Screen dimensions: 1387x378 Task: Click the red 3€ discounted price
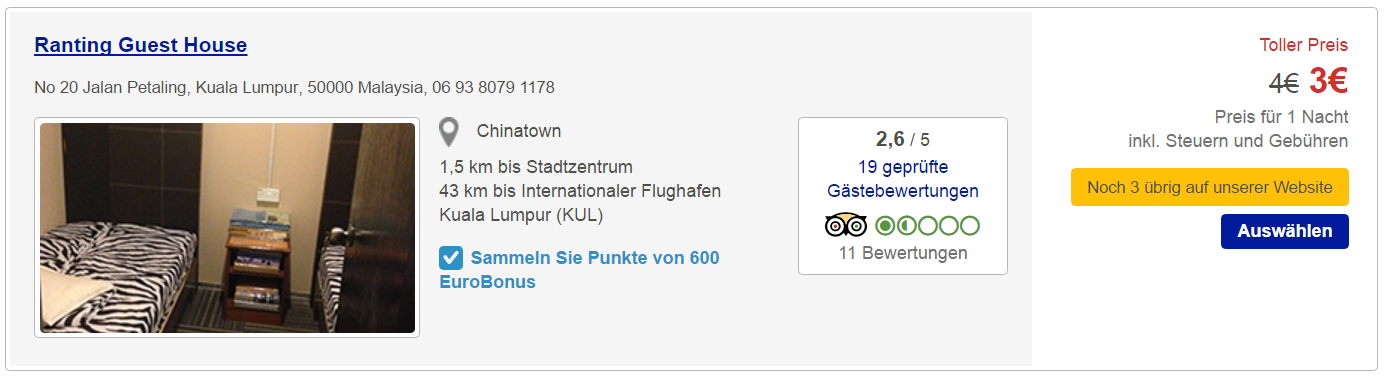coord(1329,81)
